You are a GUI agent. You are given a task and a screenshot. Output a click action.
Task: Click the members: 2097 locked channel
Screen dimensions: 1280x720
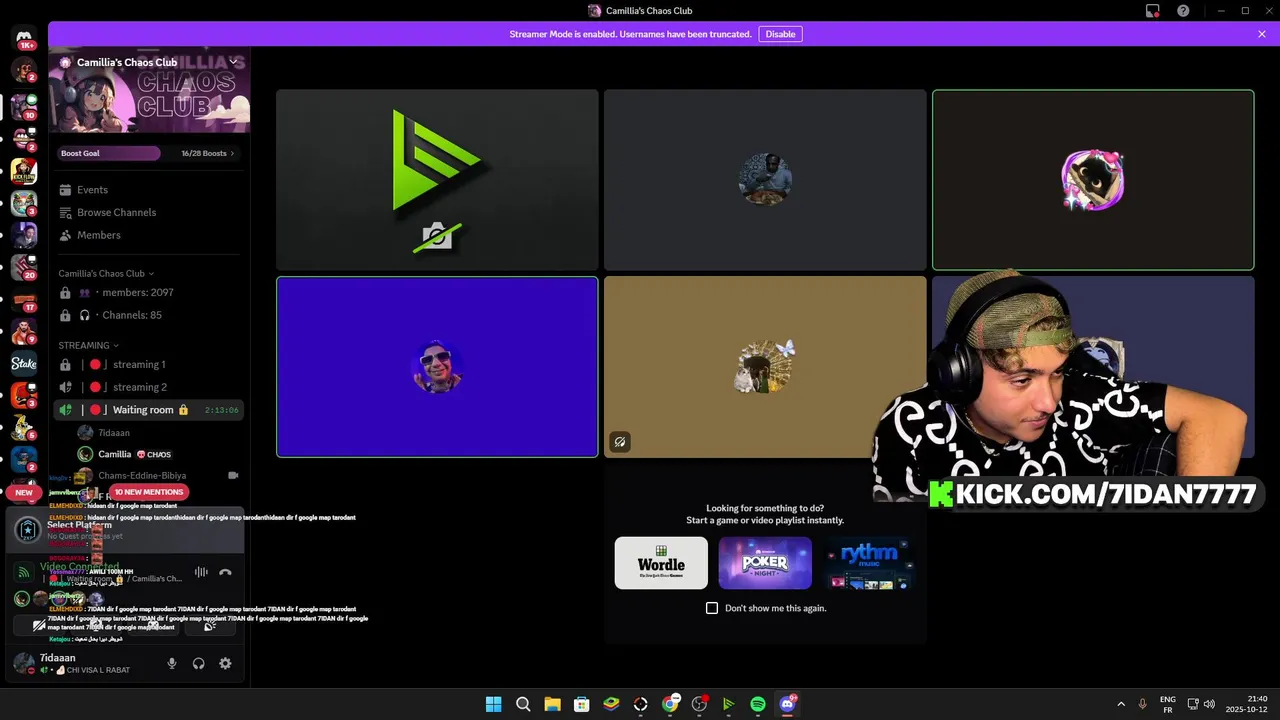[x=149, y=292]
